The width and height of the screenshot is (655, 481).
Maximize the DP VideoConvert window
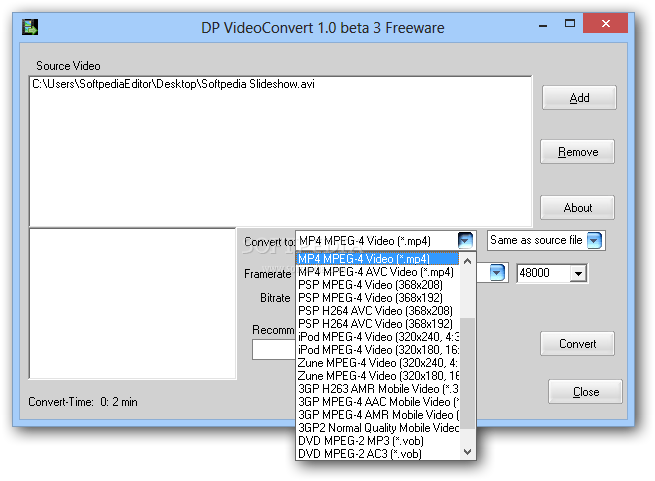[570, 23]
